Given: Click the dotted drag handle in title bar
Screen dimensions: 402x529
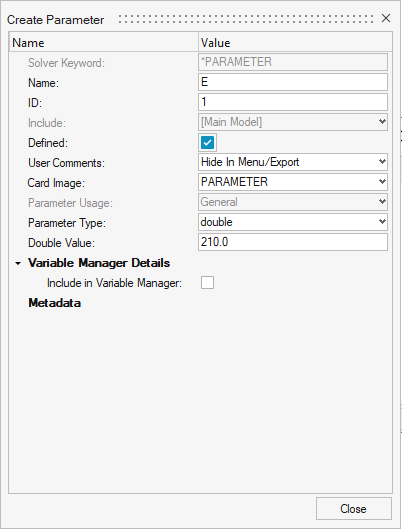Looking at the screenshot, I should pyautogui.click(x=246, y=19).
